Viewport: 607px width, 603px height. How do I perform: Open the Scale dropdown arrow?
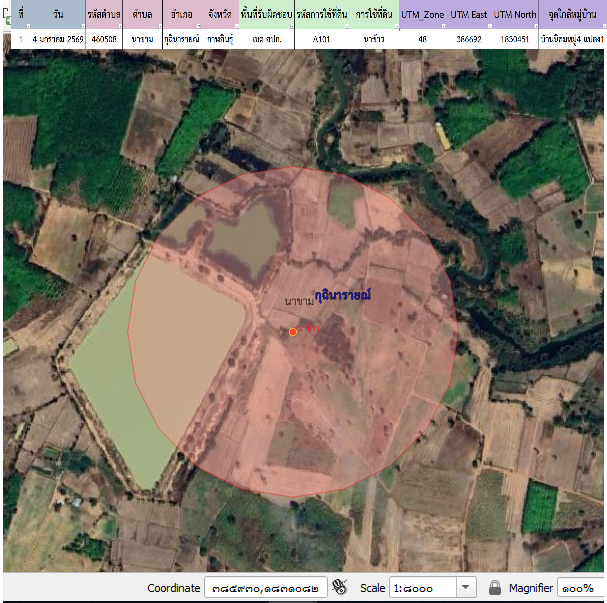(466, 587)
